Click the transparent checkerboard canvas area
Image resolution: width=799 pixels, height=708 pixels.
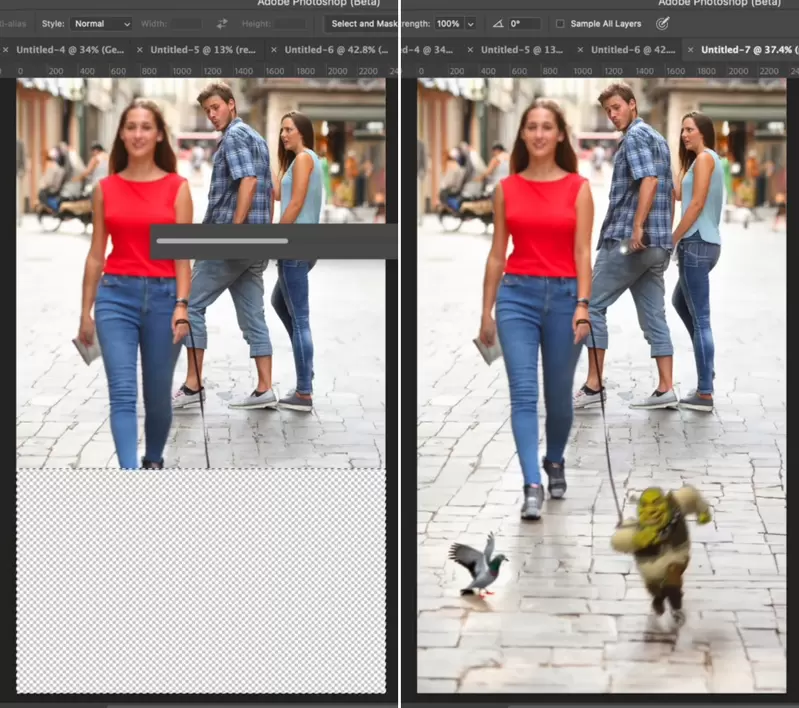[x=200, y=580]
